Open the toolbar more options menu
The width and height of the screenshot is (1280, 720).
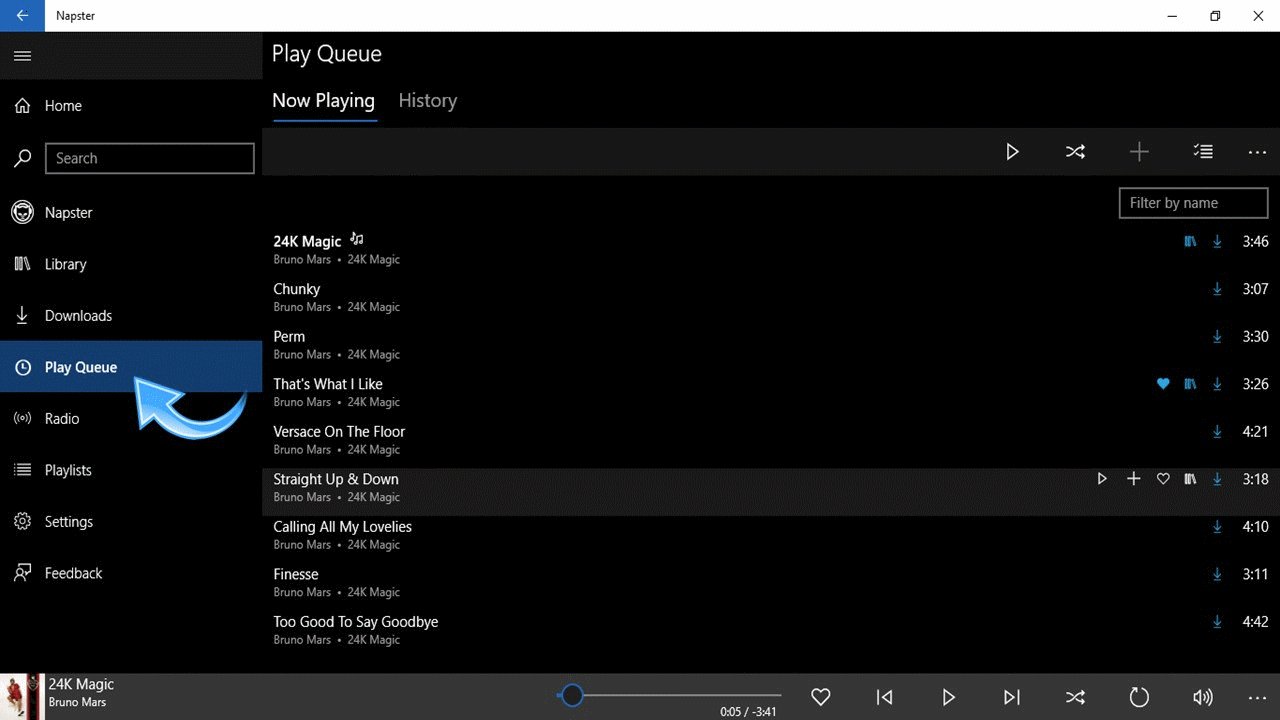click(x=1258, y=152)
